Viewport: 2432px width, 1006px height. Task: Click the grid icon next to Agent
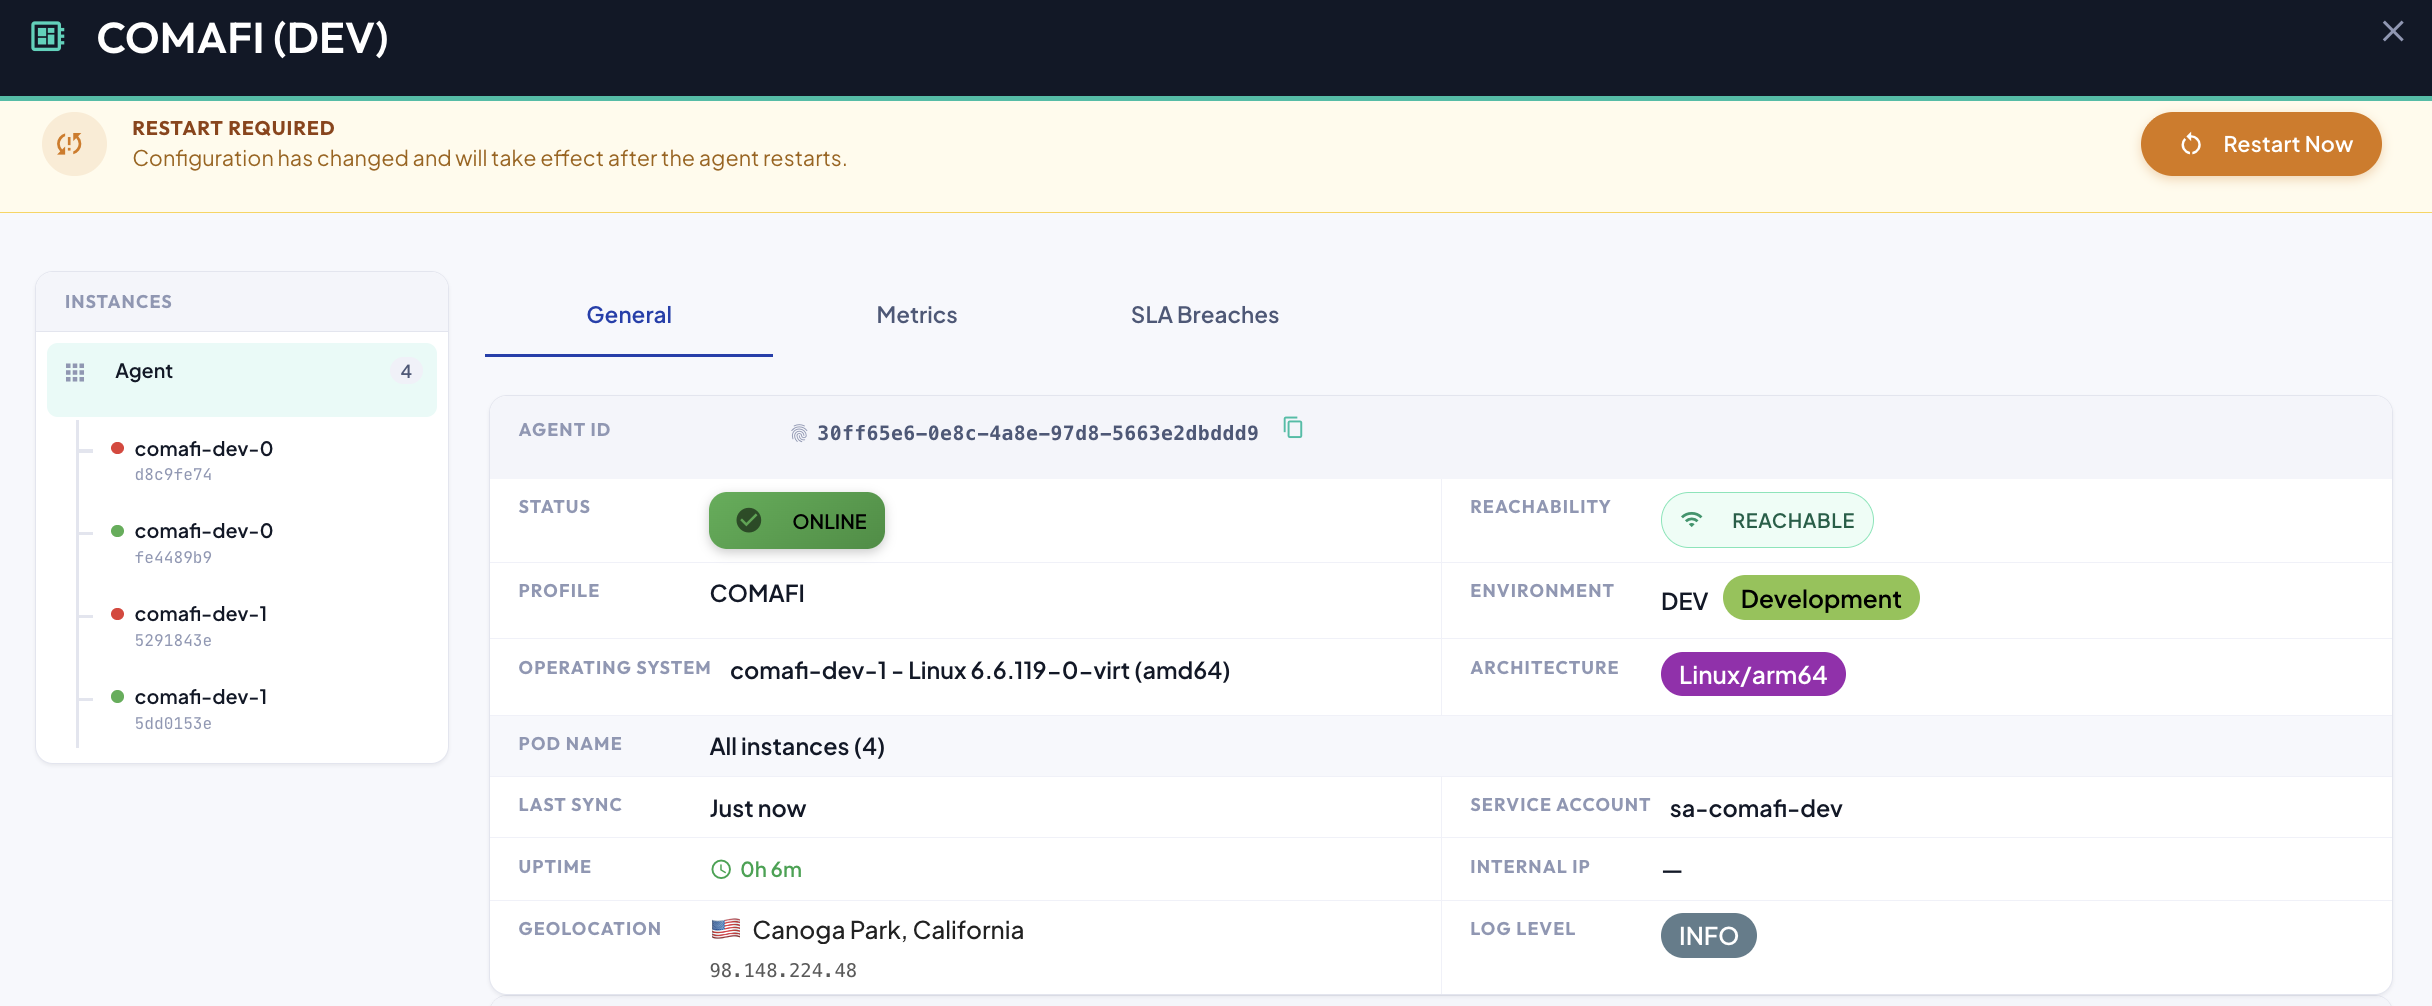click(x=75, y=372)
